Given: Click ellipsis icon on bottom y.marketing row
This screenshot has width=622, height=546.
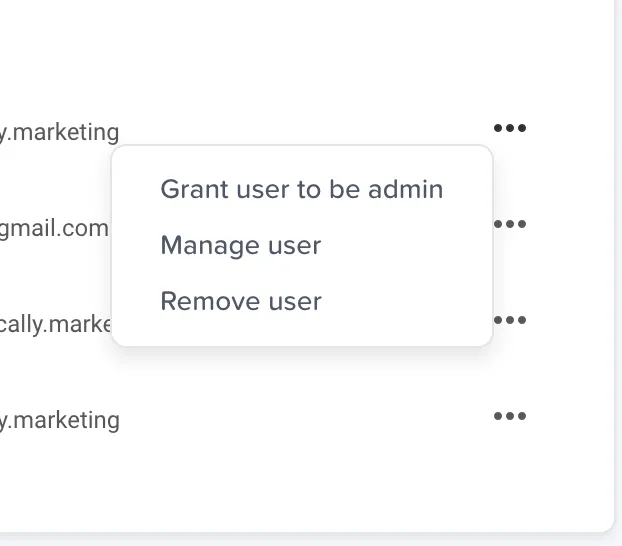Looking at the screenshot, I should tap(509, 416).
